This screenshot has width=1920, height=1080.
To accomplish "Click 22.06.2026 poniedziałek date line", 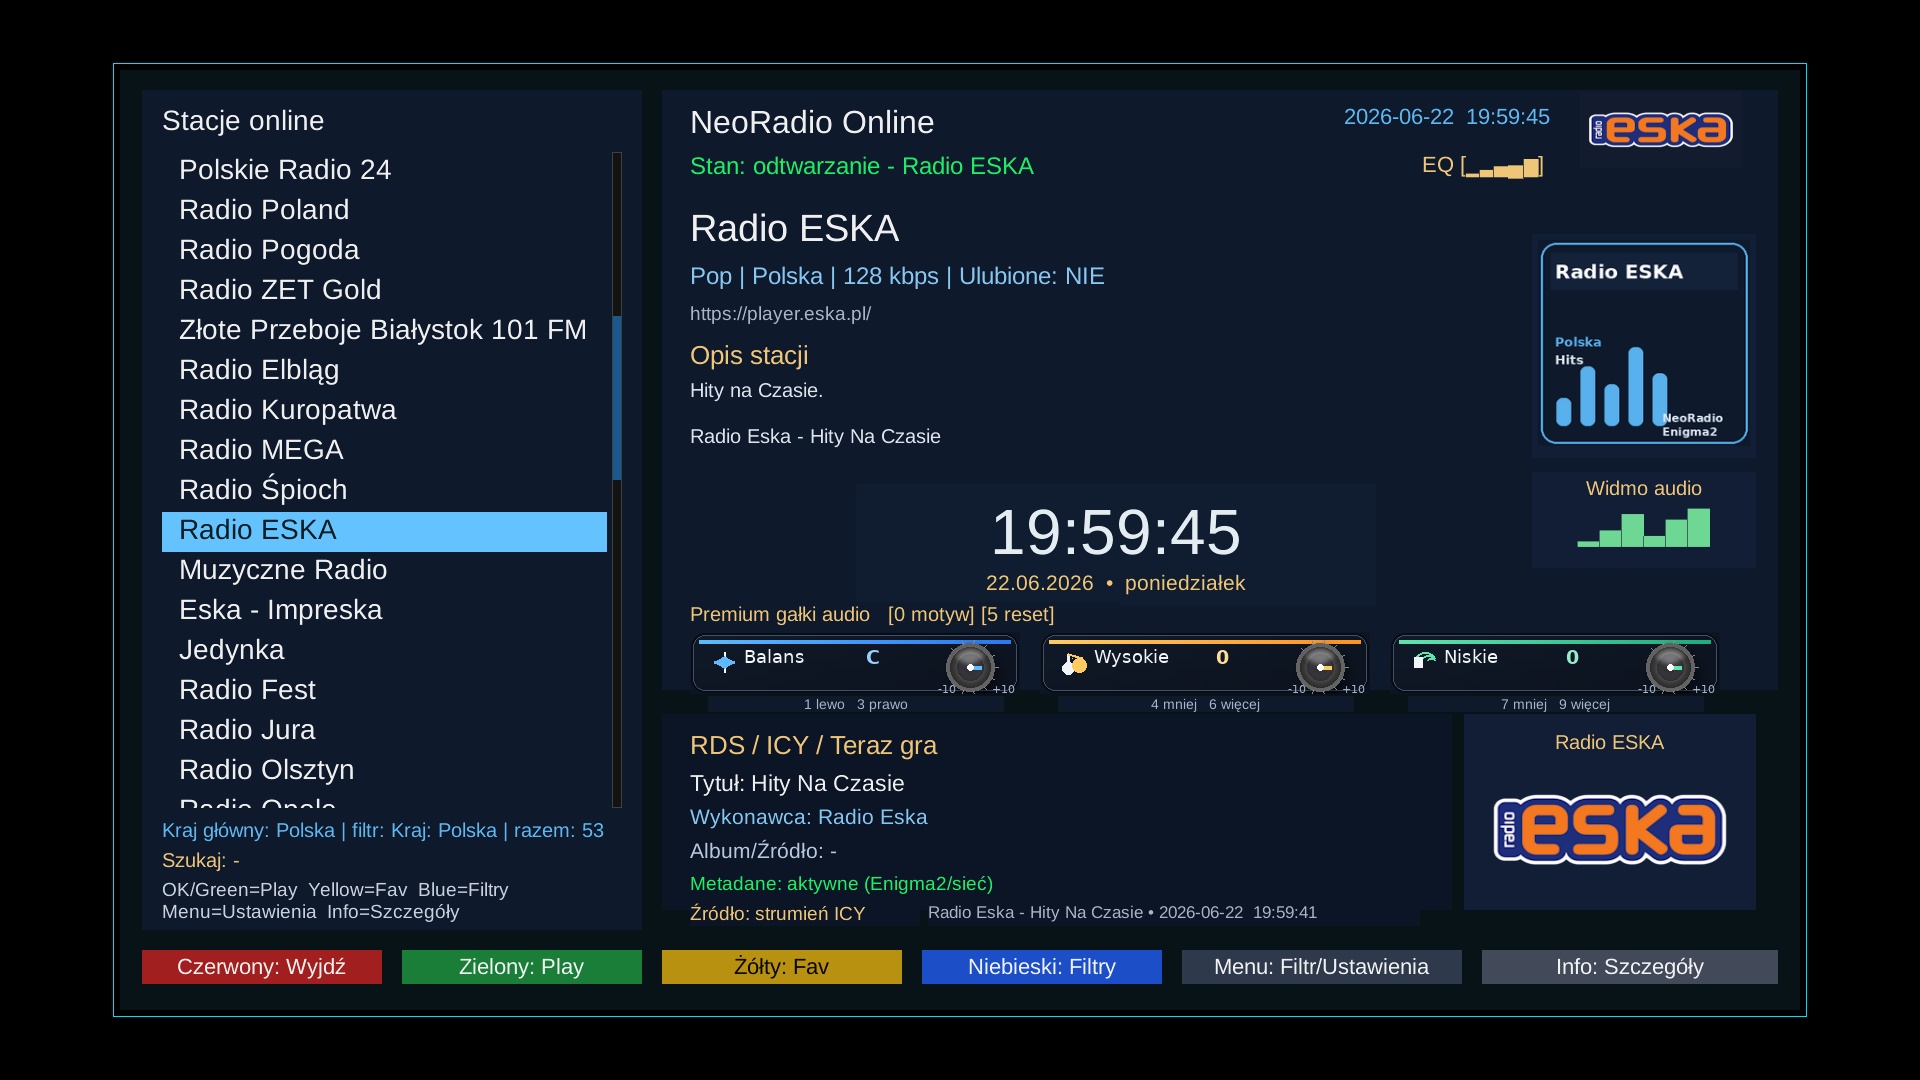I will pyautogui.click(x=1115, y=583).
